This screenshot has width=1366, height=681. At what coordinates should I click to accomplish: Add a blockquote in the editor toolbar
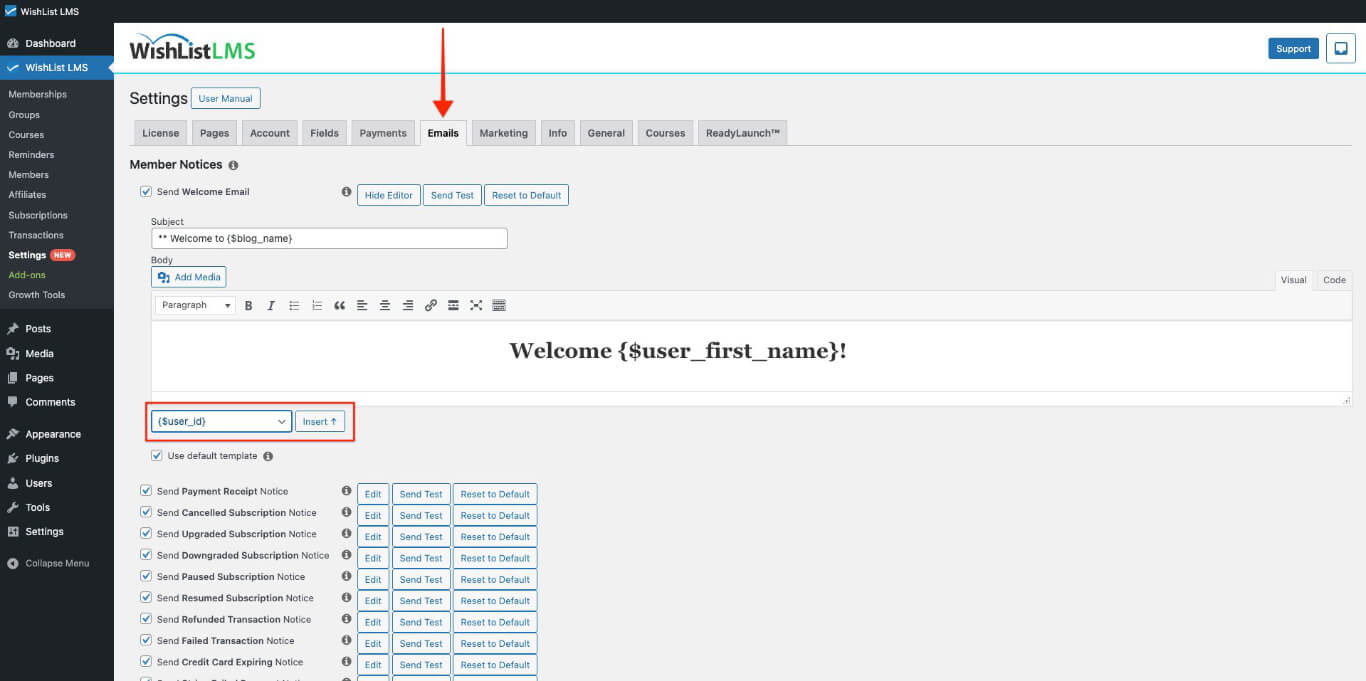340,305
